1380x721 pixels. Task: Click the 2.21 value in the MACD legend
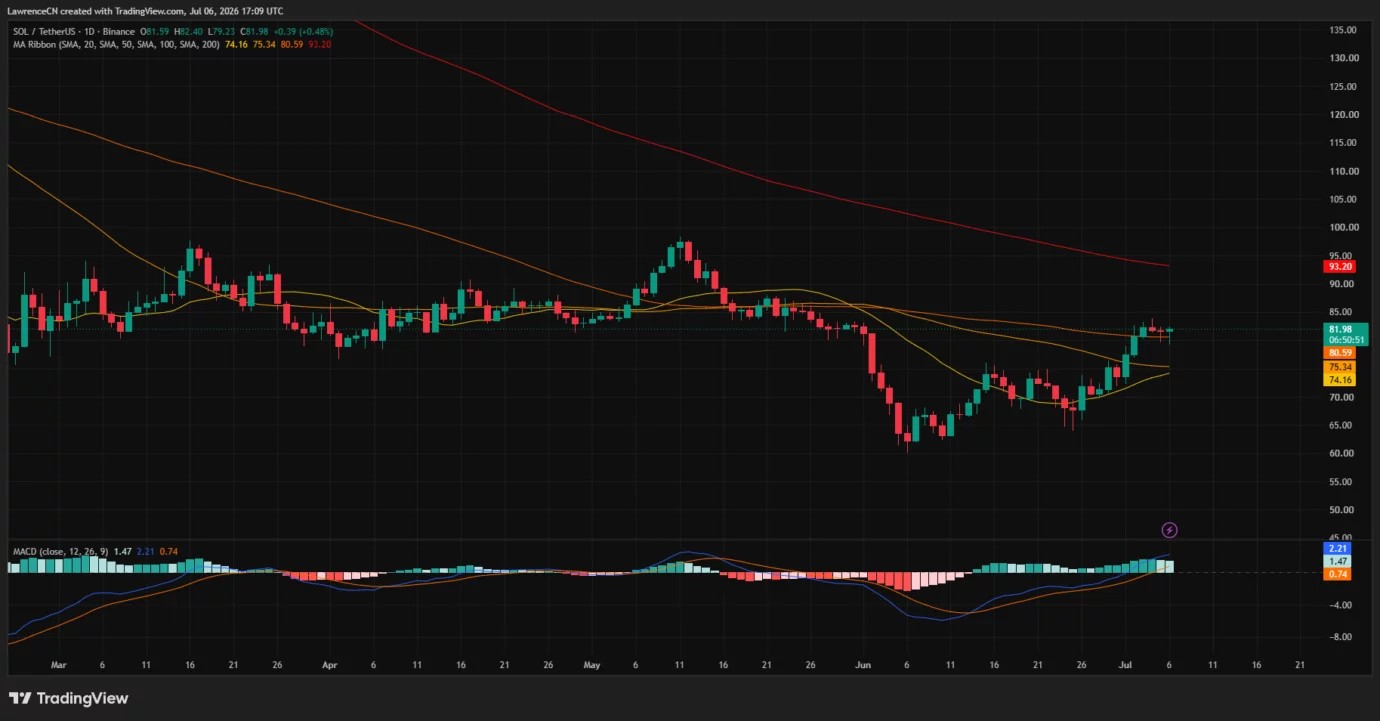coord(144,552)
